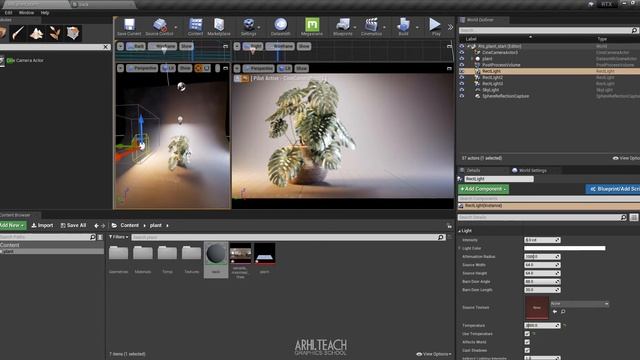Image resolution: width=640 pixels, height=360 pixels.
Task: Click the Show button in the Right viewport
Action: 304,46
